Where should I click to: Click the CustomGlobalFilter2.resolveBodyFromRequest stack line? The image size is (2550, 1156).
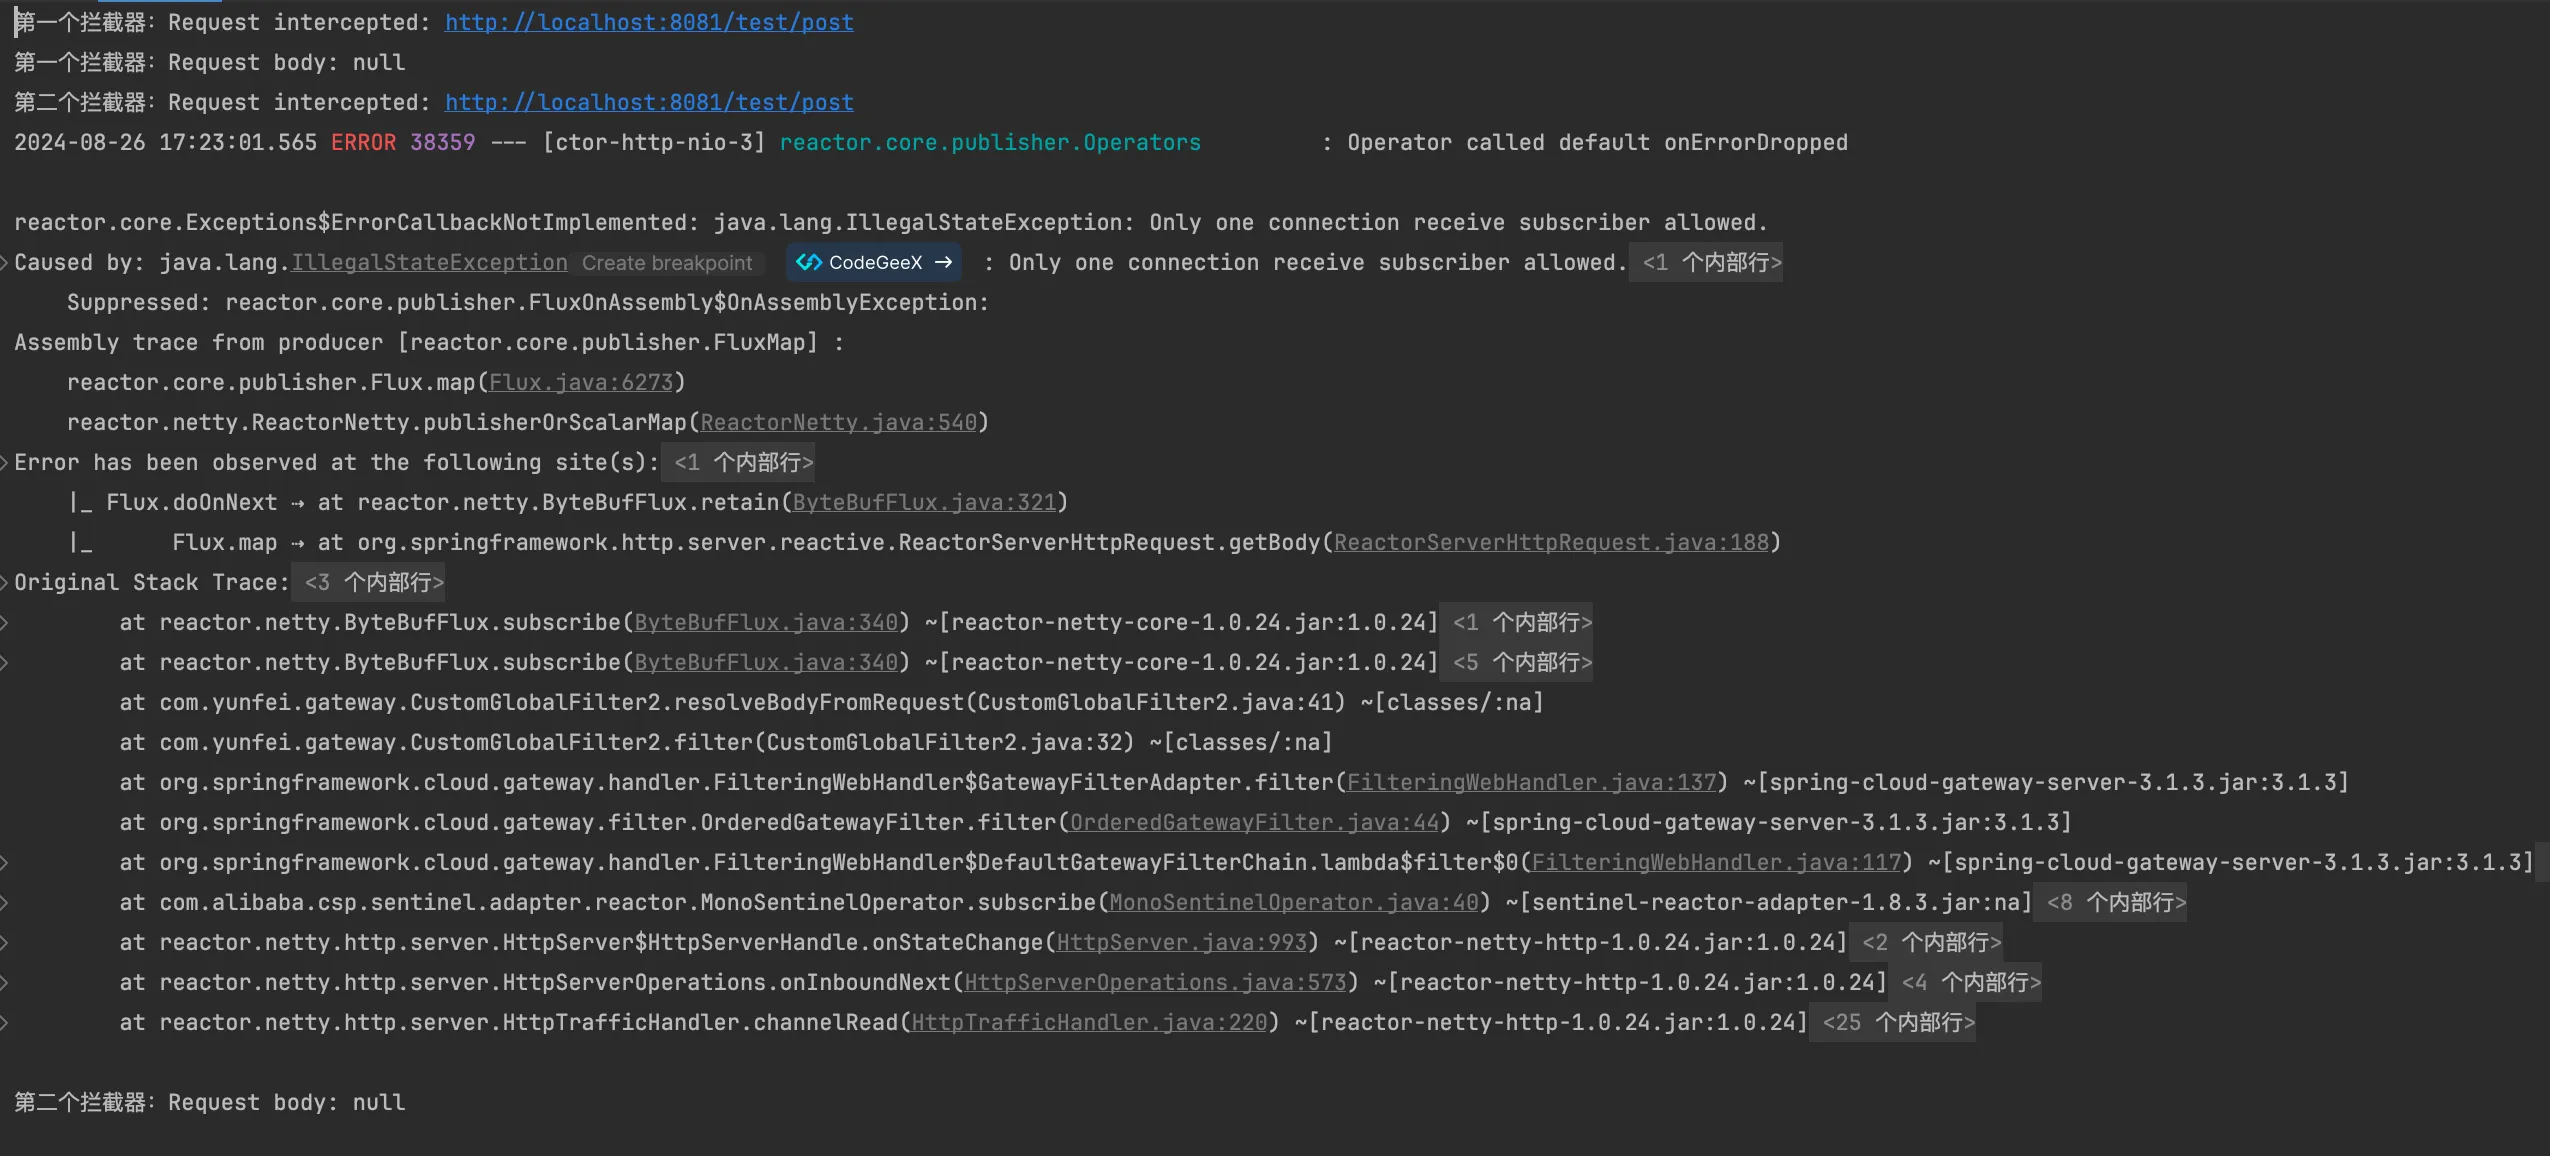831,702
